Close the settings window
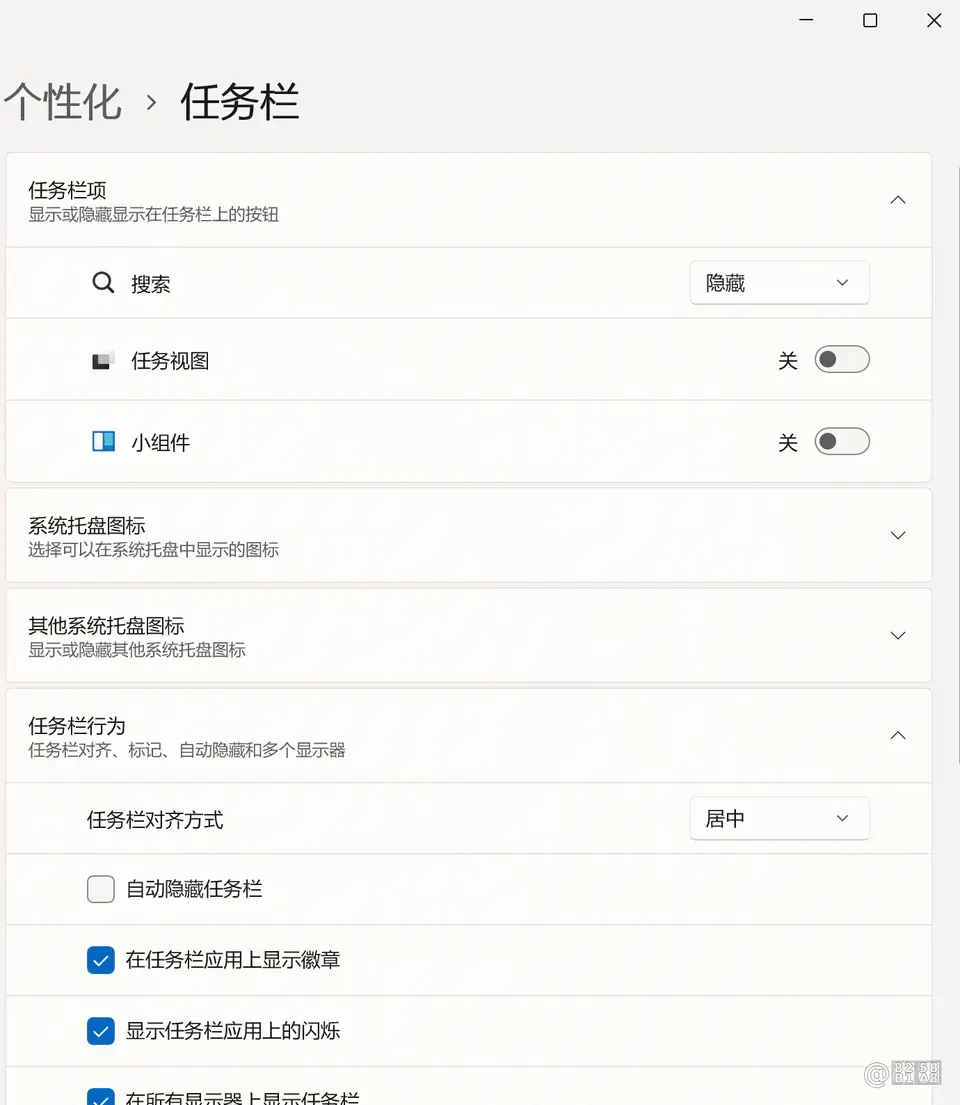The width and height of the screenshot is (960, 1105). 934,20
